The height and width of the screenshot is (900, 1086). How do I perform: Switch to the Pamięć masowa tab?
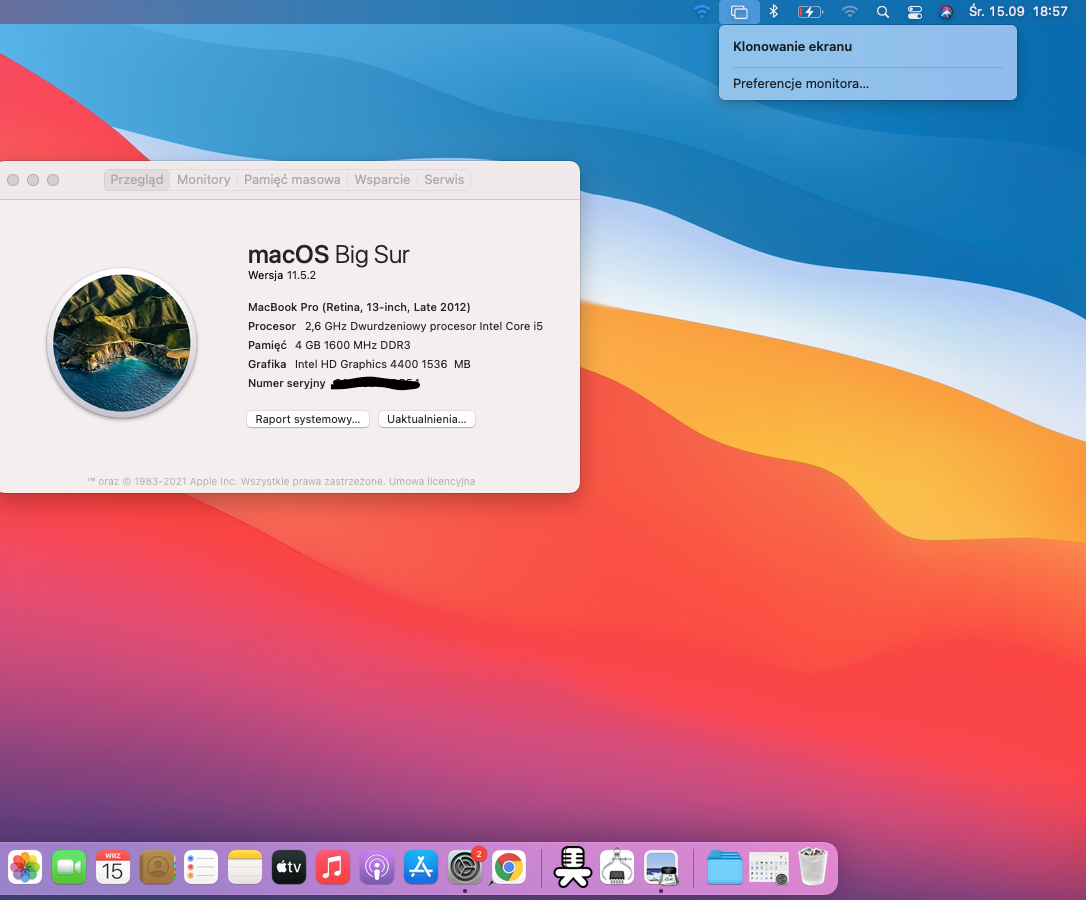292,180
